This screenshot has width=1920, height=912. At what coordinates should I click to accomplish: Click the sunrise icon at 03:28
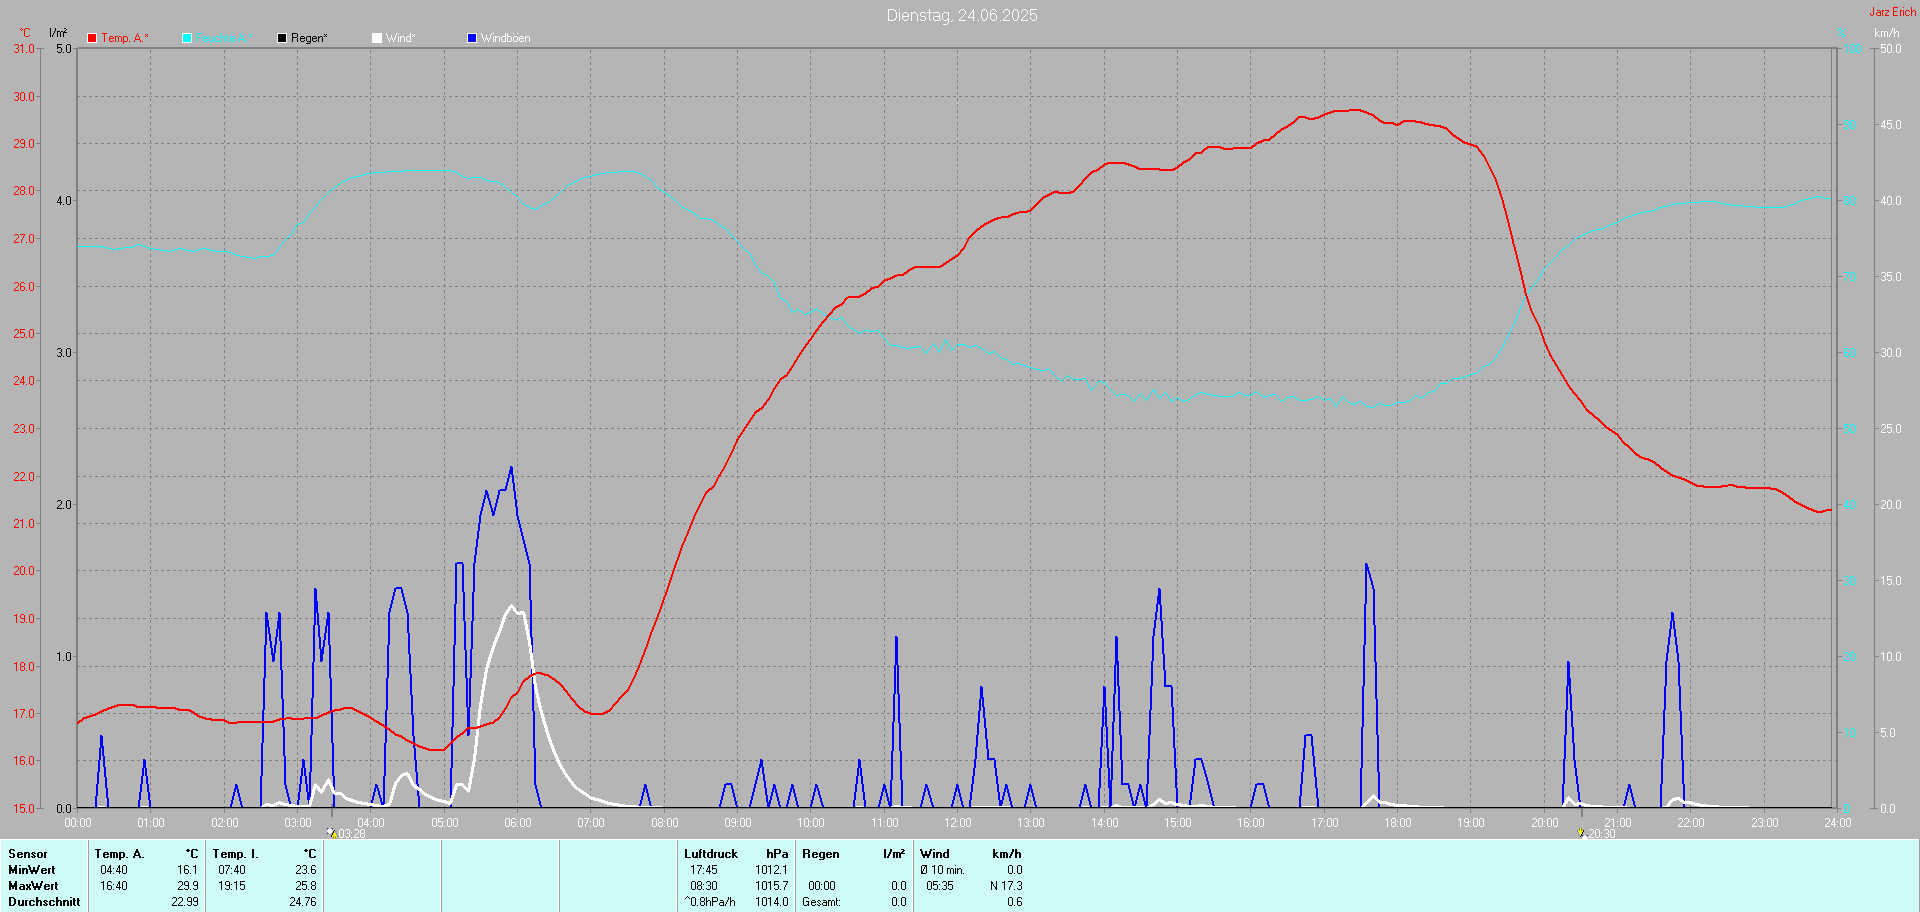tap(331, 832)
